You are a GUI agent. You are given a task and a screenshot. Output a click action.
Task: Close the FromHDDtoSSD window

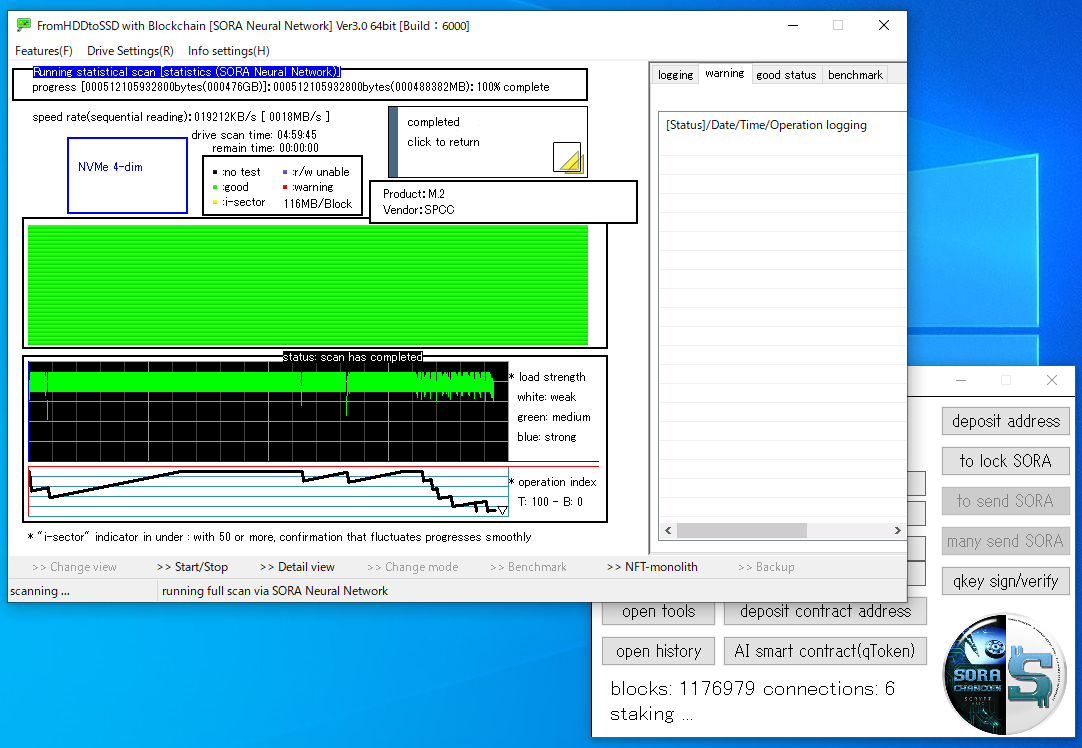pos(883,26)
